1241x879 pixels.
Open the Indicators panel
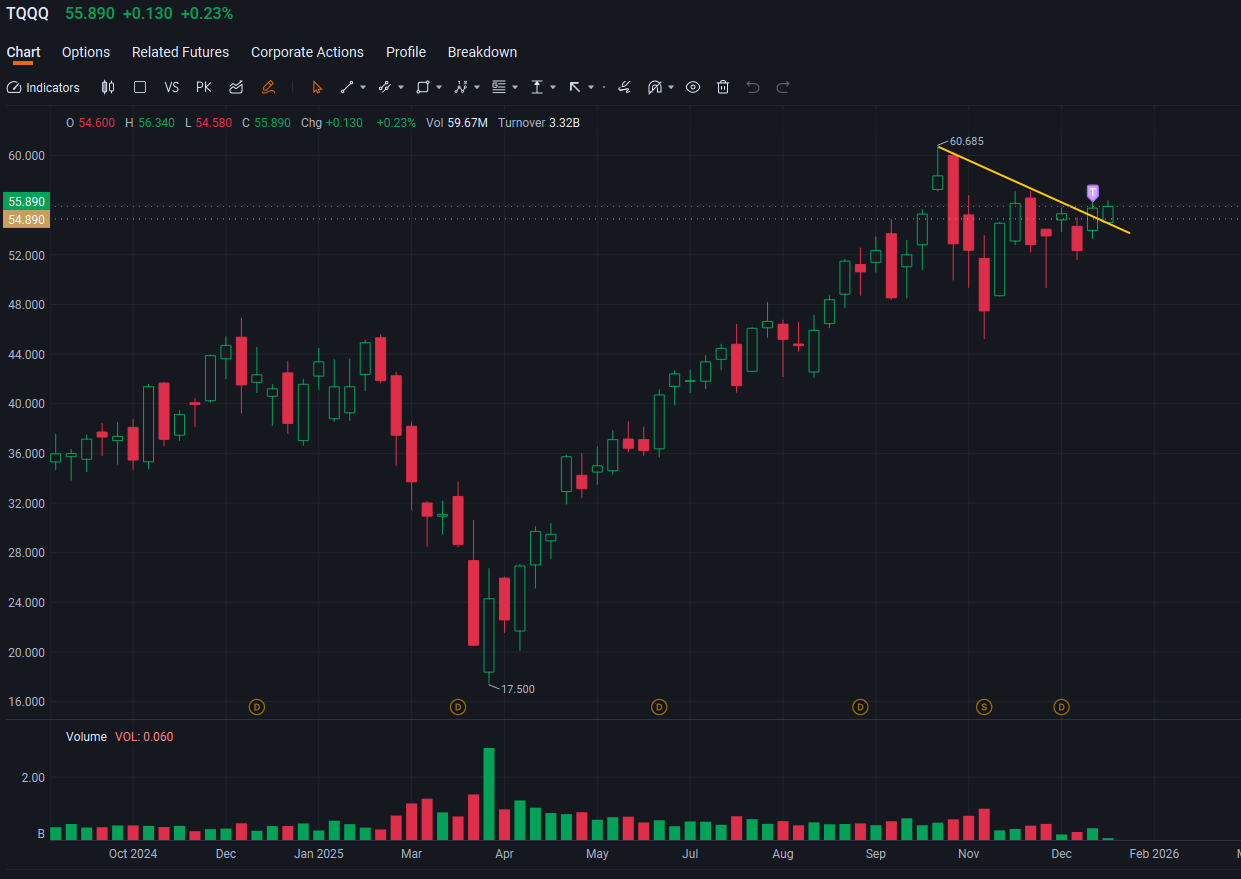[x=43, y=88]
